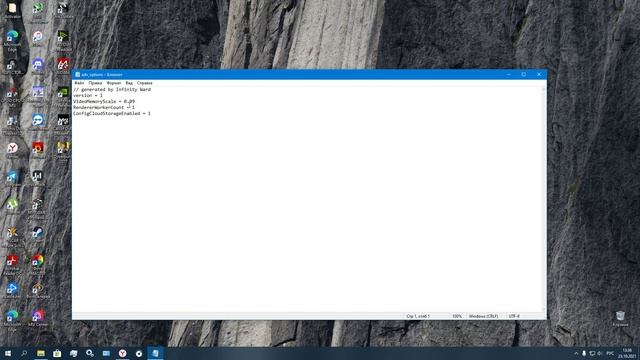Click the active Notepad taskbar button
Screen dimensions: 640x360
[155, 353]
